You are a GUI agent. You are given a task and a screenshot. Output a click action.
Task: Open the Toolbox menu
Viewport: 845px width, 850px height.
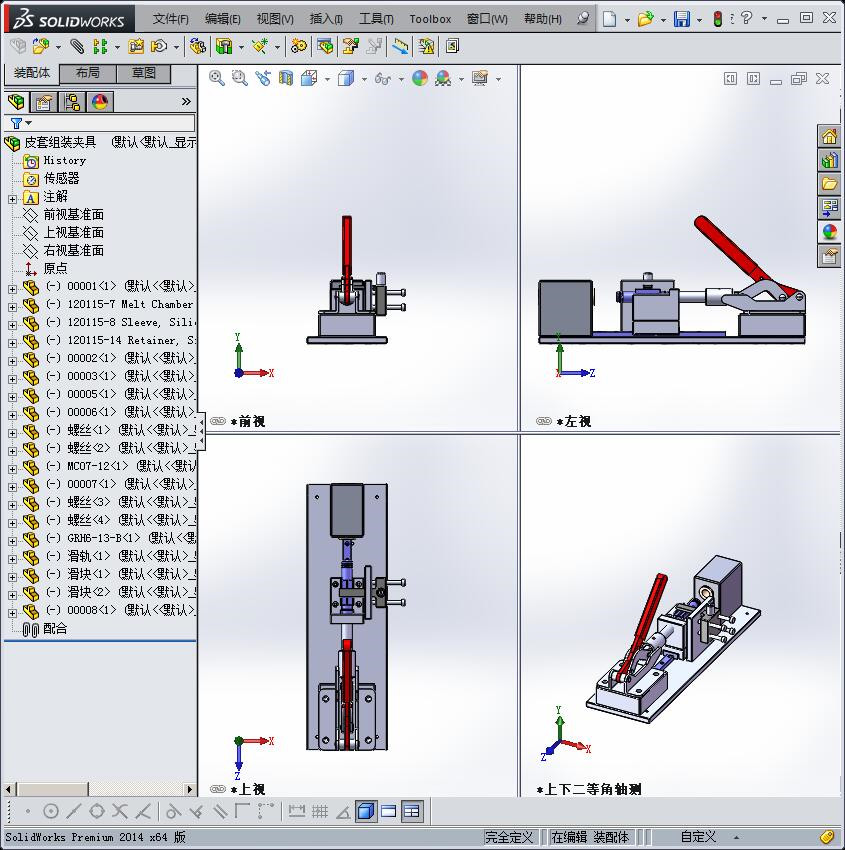[x=430, y=19]
